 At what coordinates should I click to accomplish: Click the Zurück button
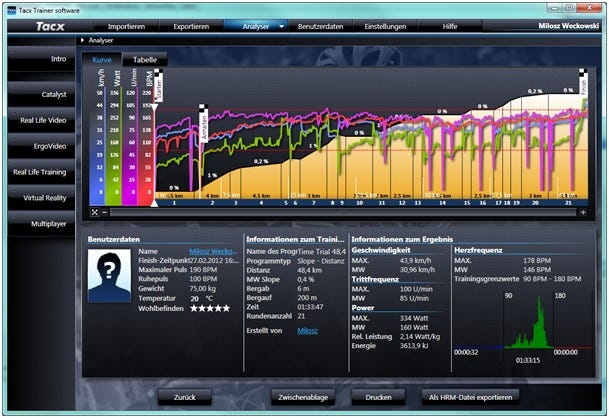185,397
